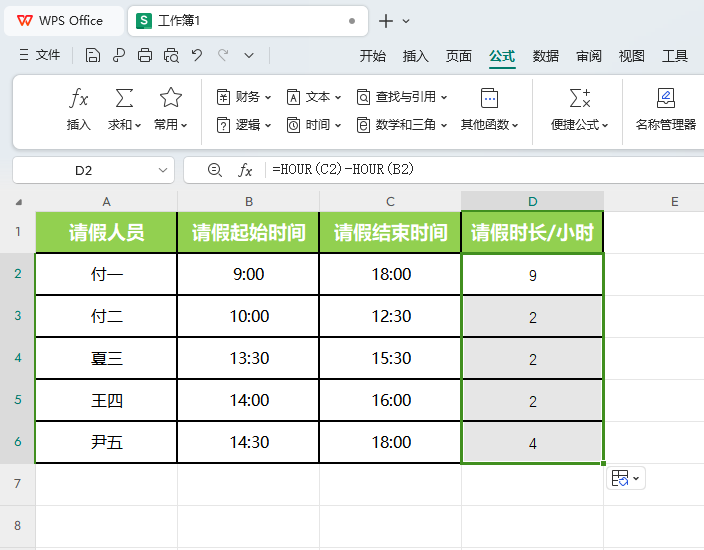Switch to the 审阅 ribbon tab
704x550 pixels.
coord(589,56)
